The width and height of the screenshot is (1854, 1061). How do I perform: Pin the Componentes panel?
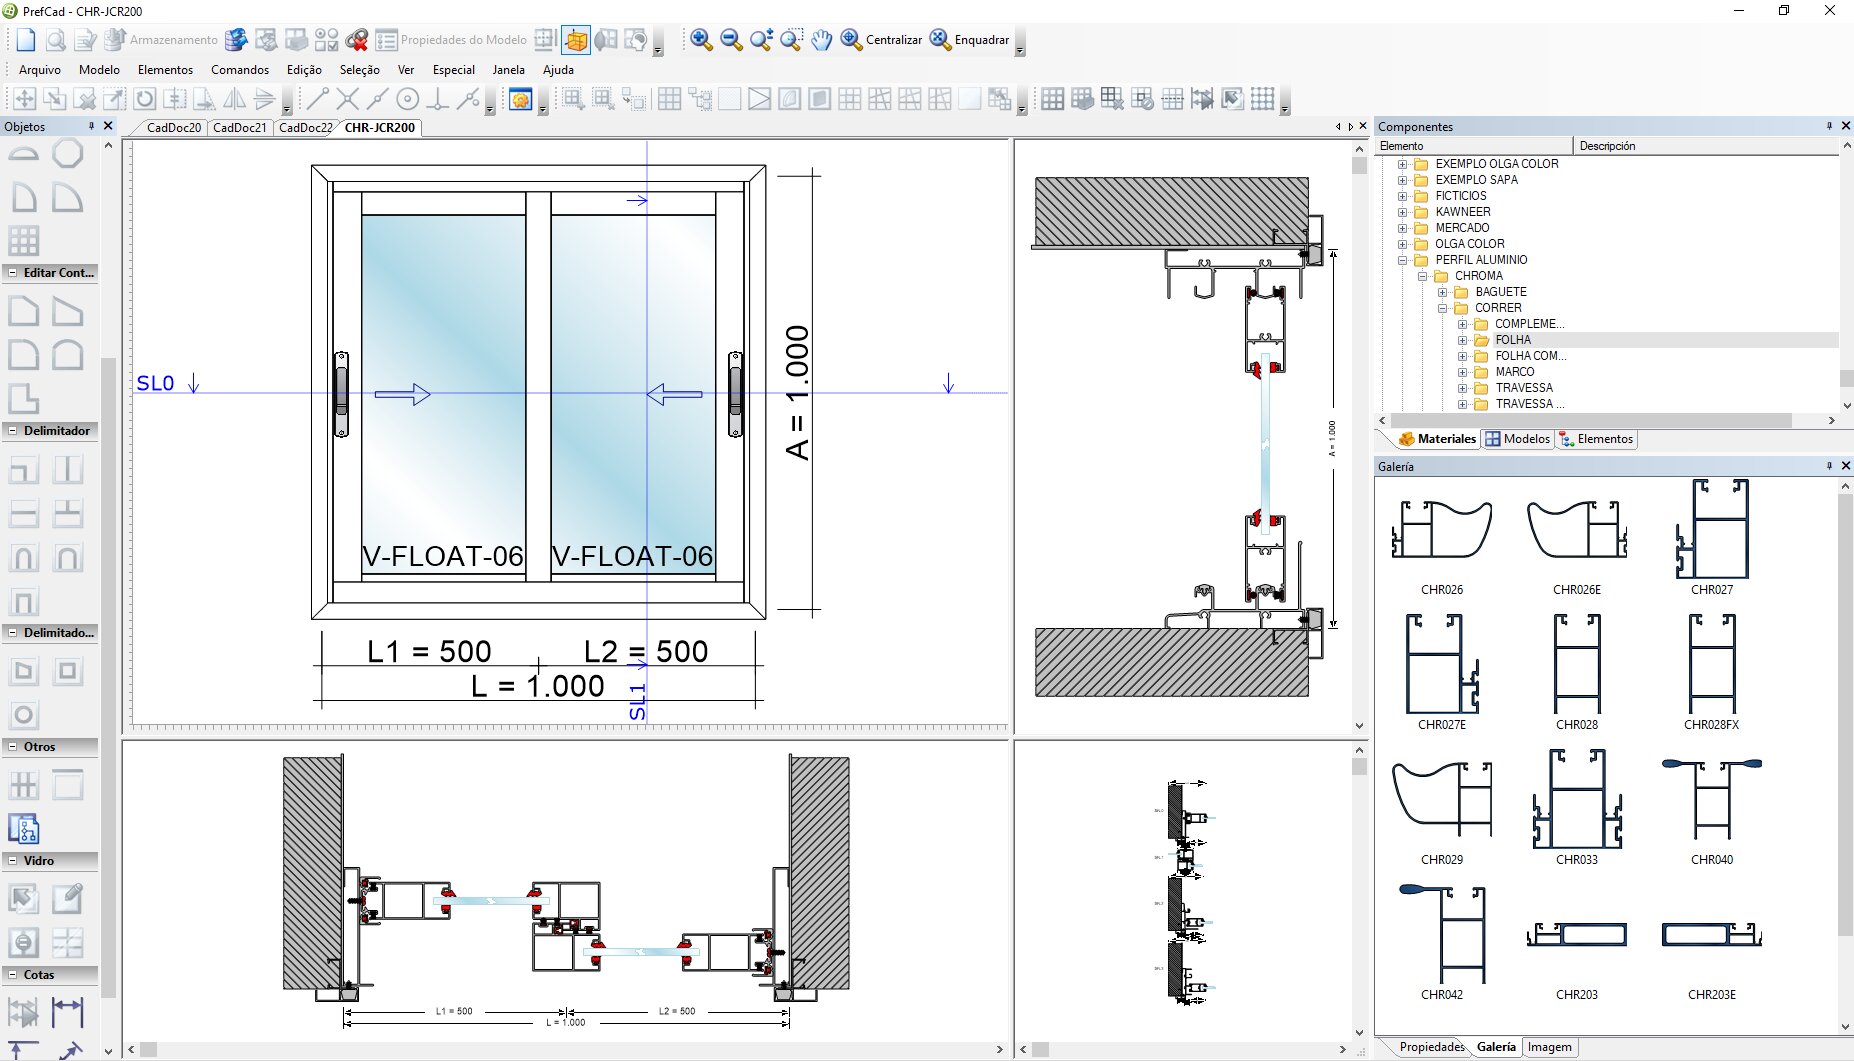coord(1829,126)
